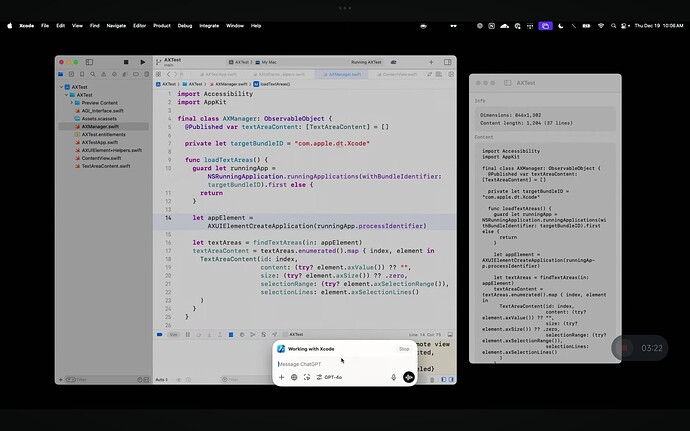Switch to AXTestApp.swift editor tab
This screenshot has width=690, height=431.
[x=218, y=74]
